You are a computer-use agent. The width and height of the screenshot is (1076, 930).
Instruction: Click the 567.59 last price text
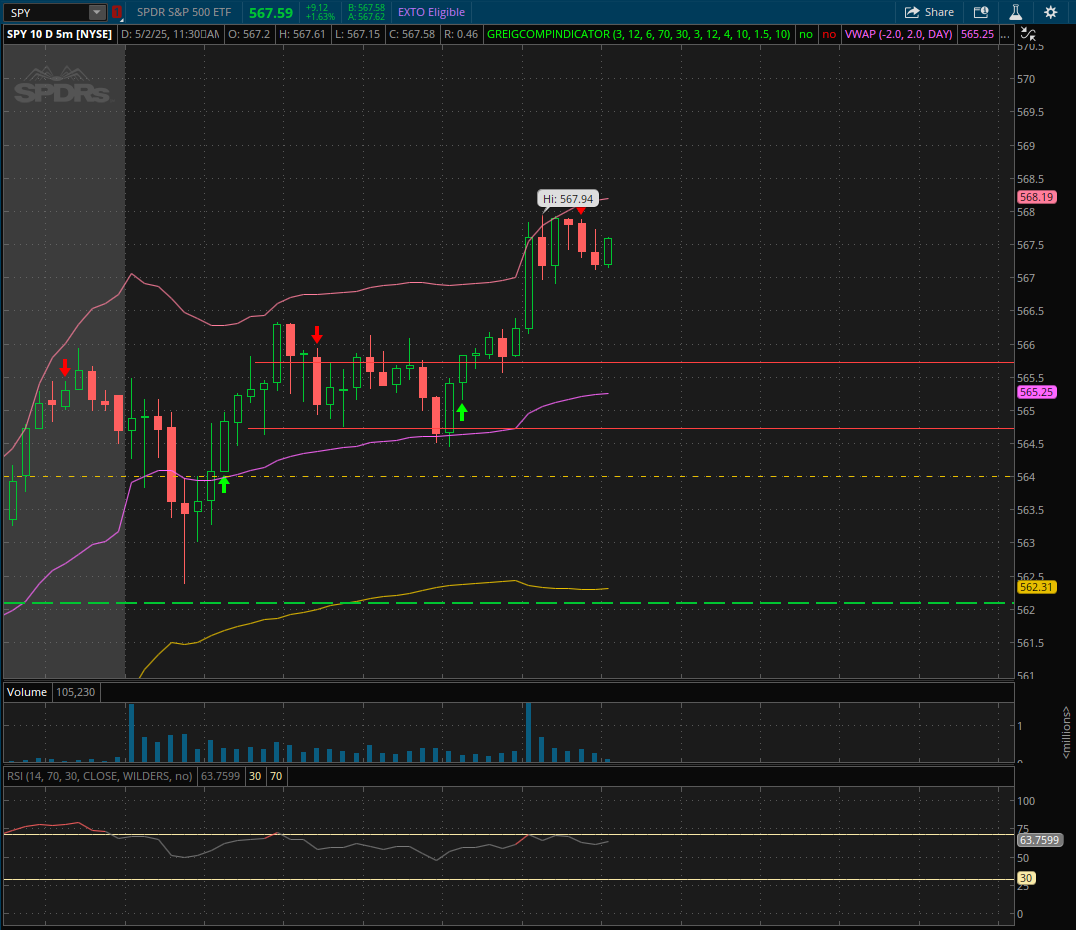pos(270,13)
